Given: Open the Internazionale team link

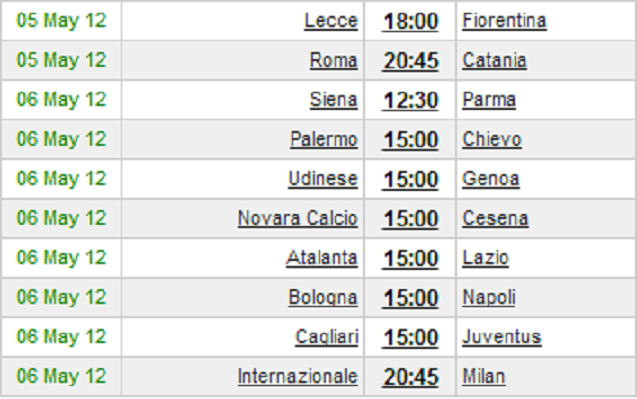Looking at the screenshot, I should [x=298, y=376].
